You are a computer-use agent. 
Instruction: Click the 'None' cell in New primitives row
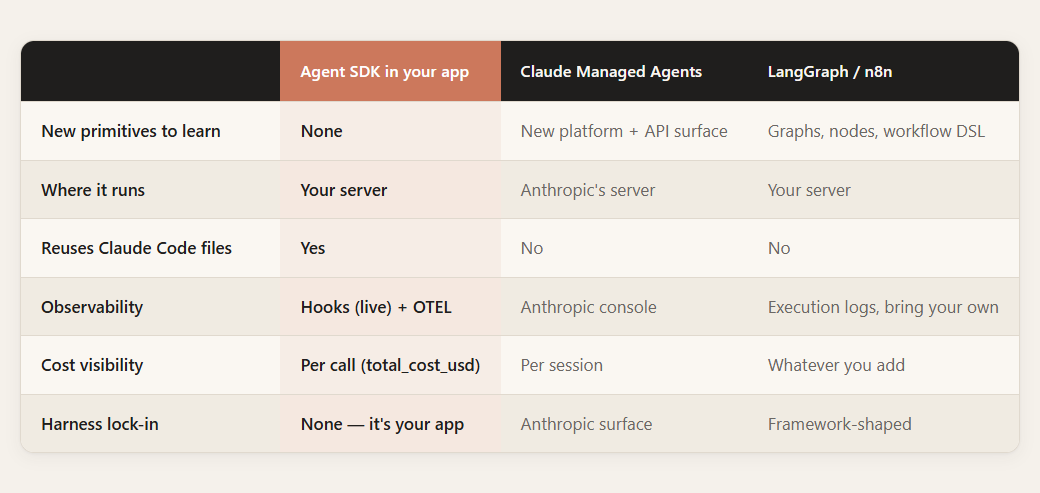322,131
